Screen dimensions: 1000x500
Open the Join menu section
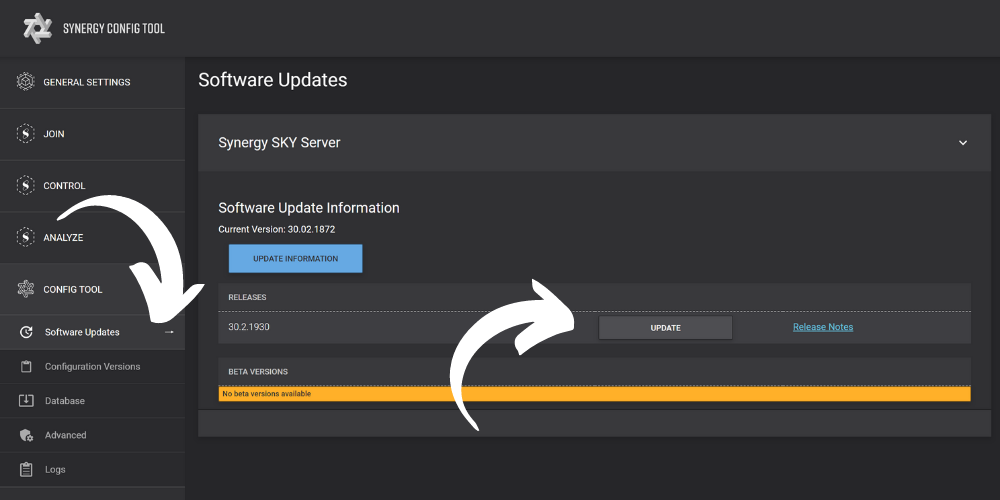[92, 134]
